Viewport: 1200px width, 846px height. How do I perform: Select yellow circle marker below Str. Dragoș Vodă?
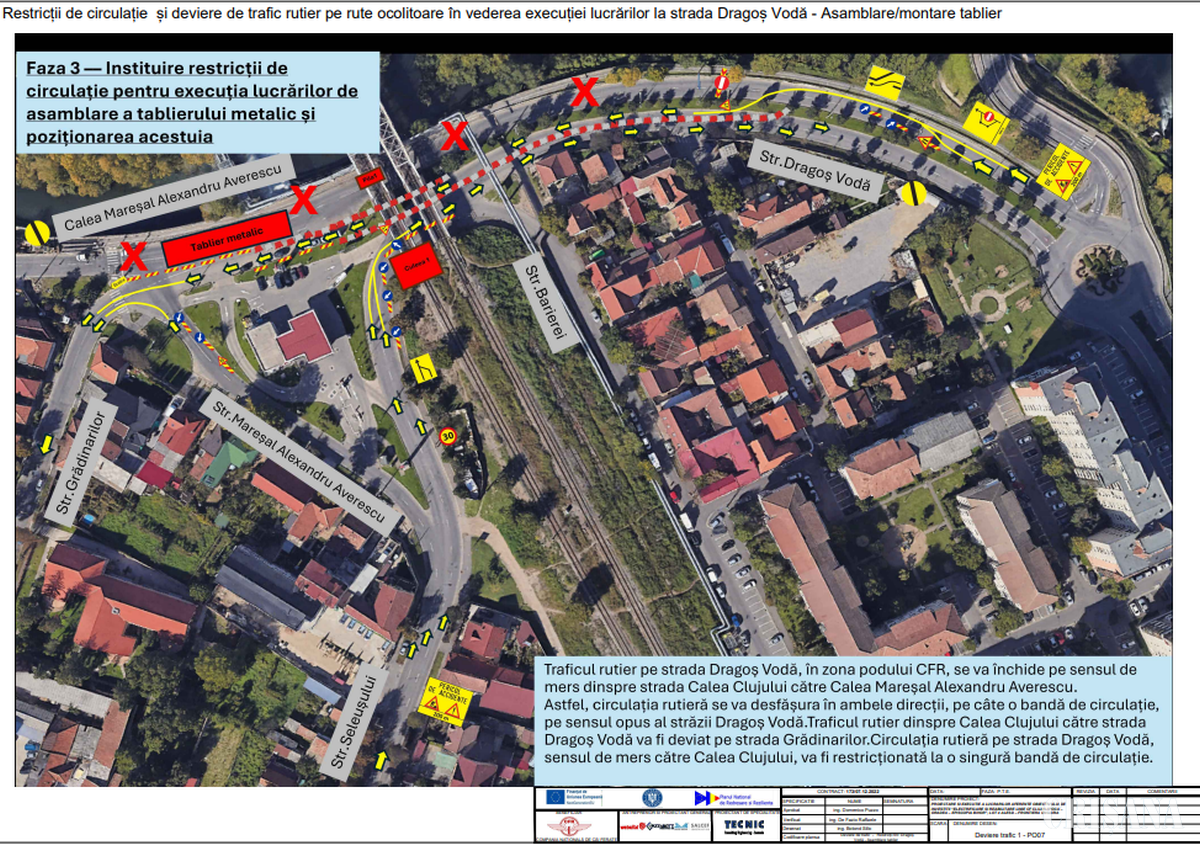point(913,193)
